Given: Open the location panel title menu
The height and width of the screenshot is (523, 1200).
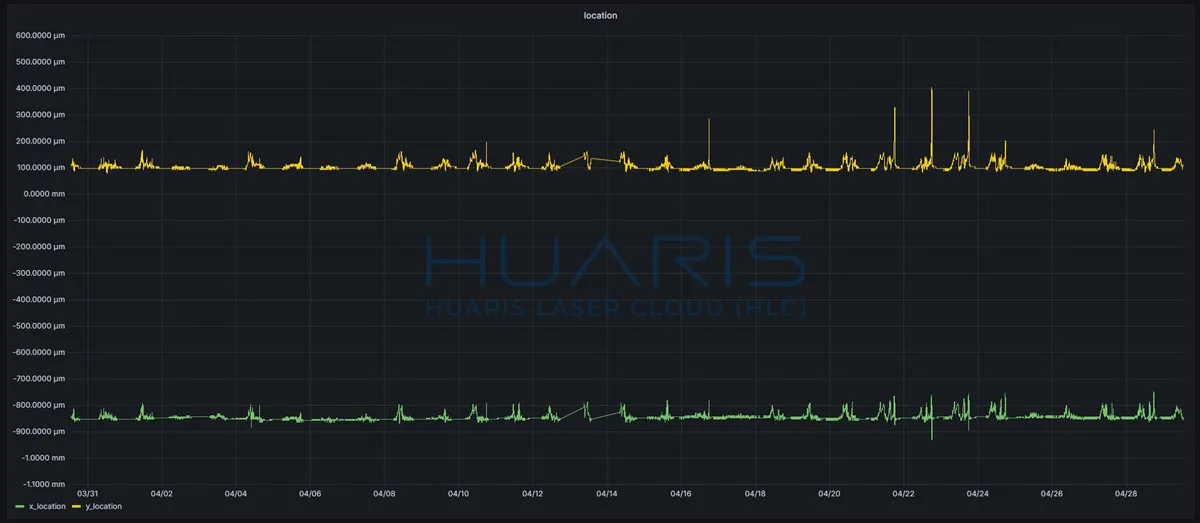Looking at the screenshot, I should point(600,15).
